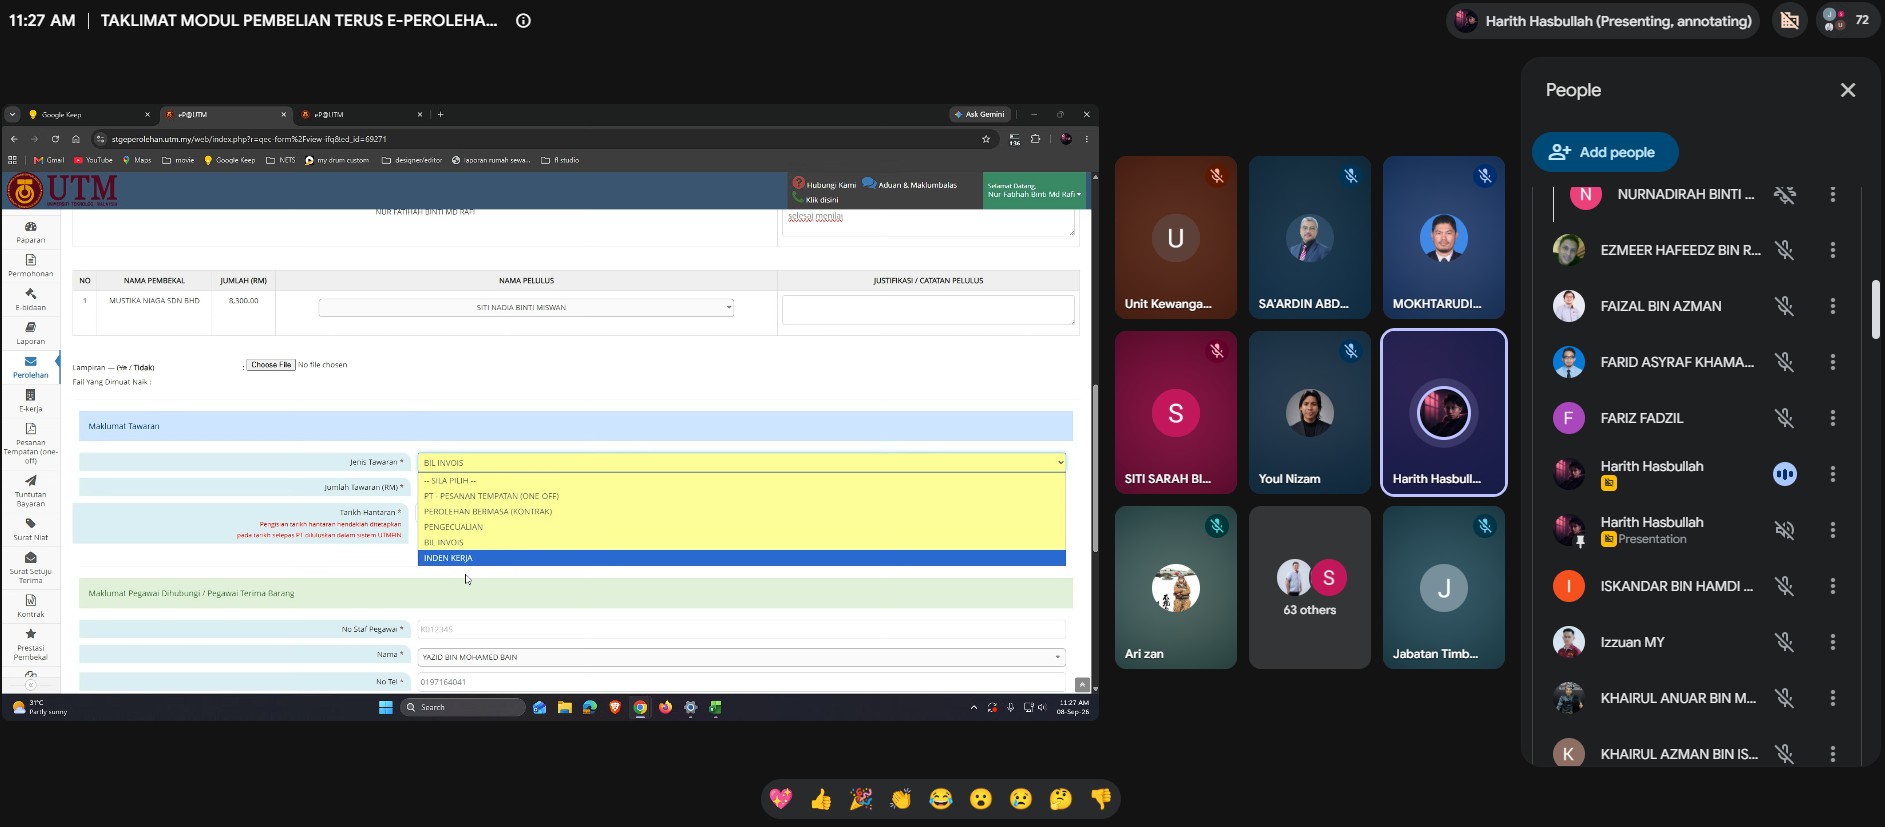
Task: Expand the browser tab search chevron
Action: pyautogui.click(x=12, y=115)
